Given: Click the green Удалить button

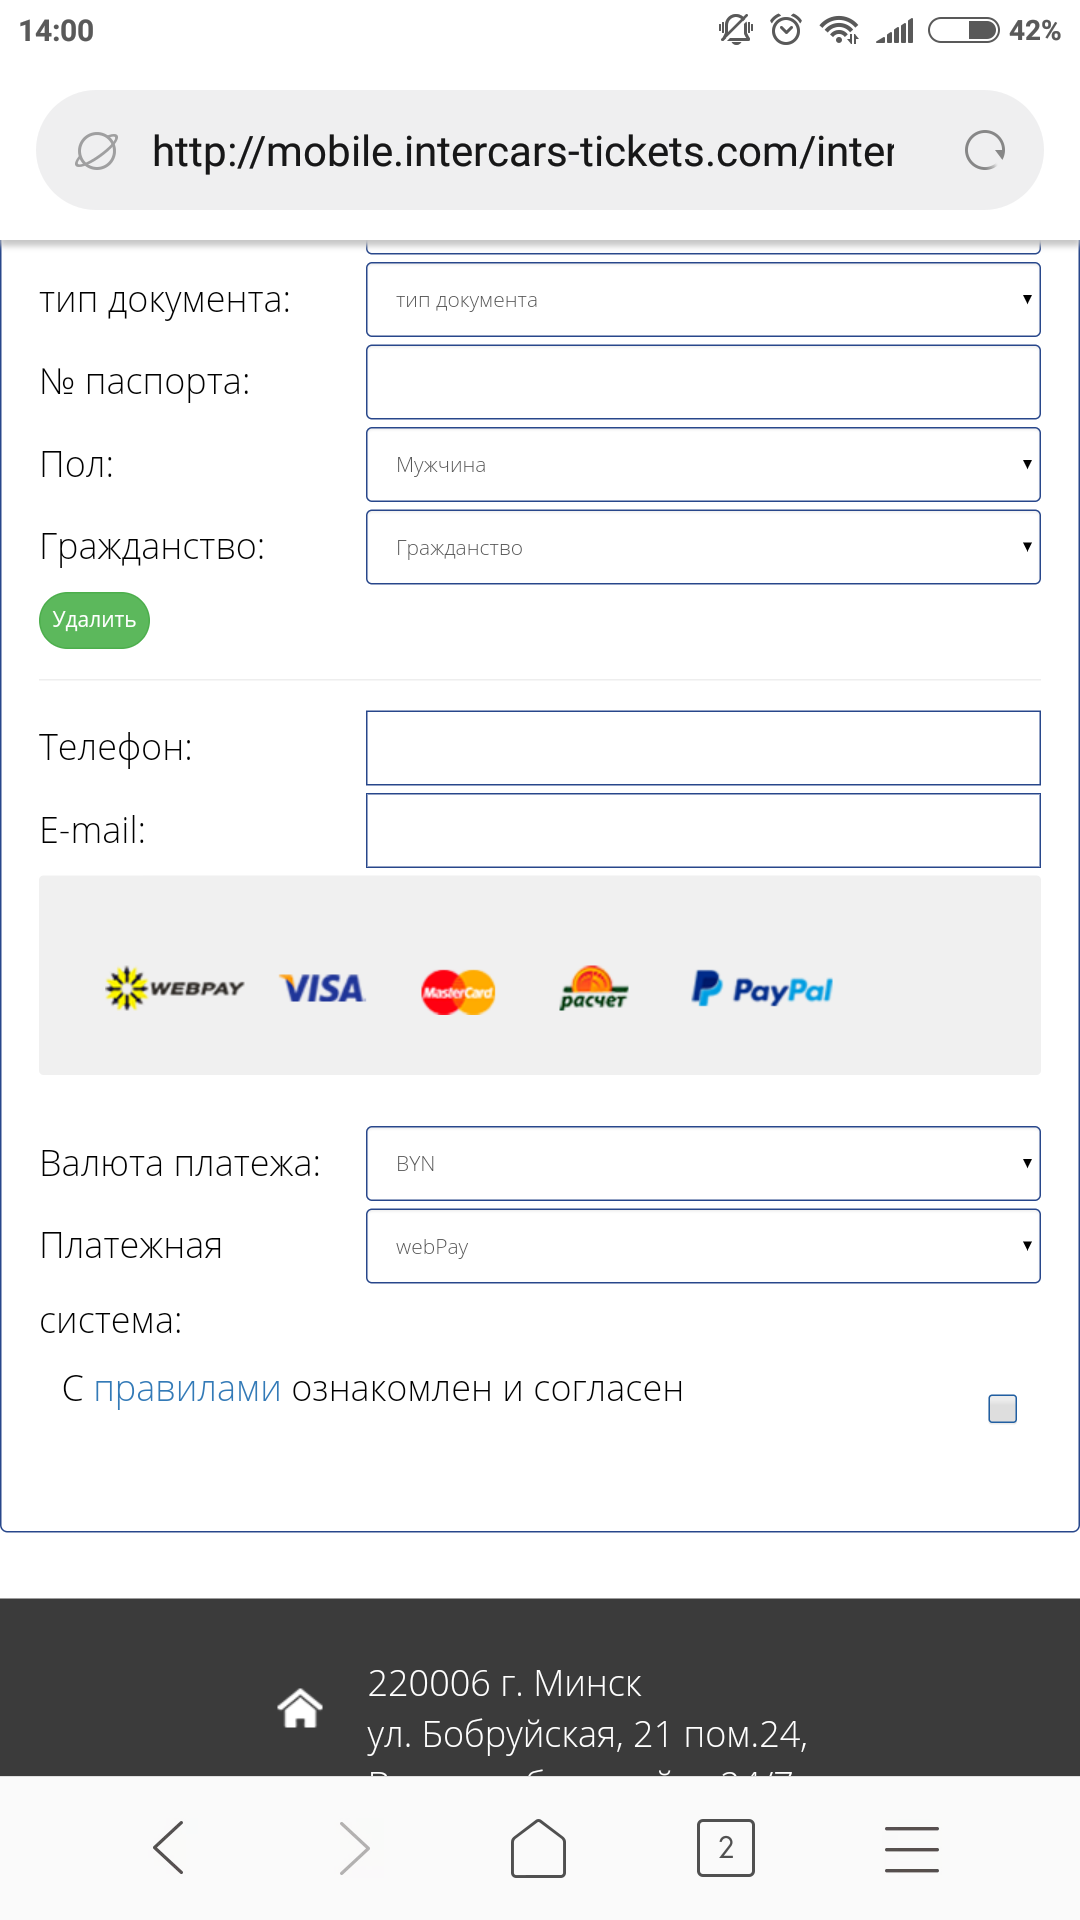Looking at the screenshot, I should pyautogui.click(x=94, y=620).
